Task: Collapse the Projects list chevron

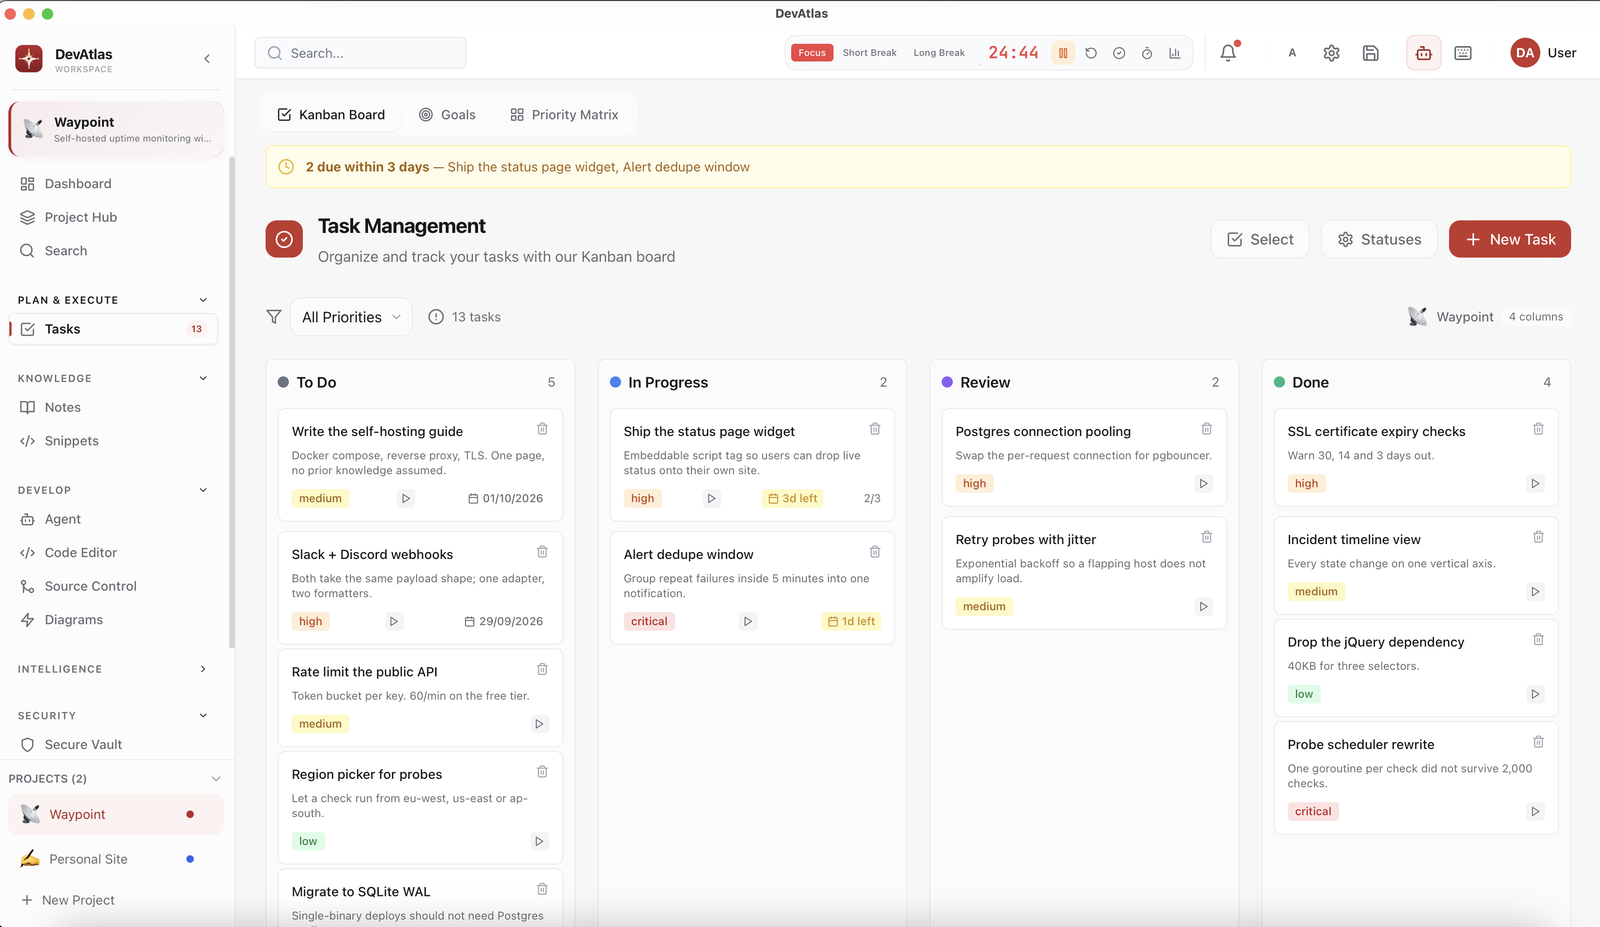Action: [216, 779]
